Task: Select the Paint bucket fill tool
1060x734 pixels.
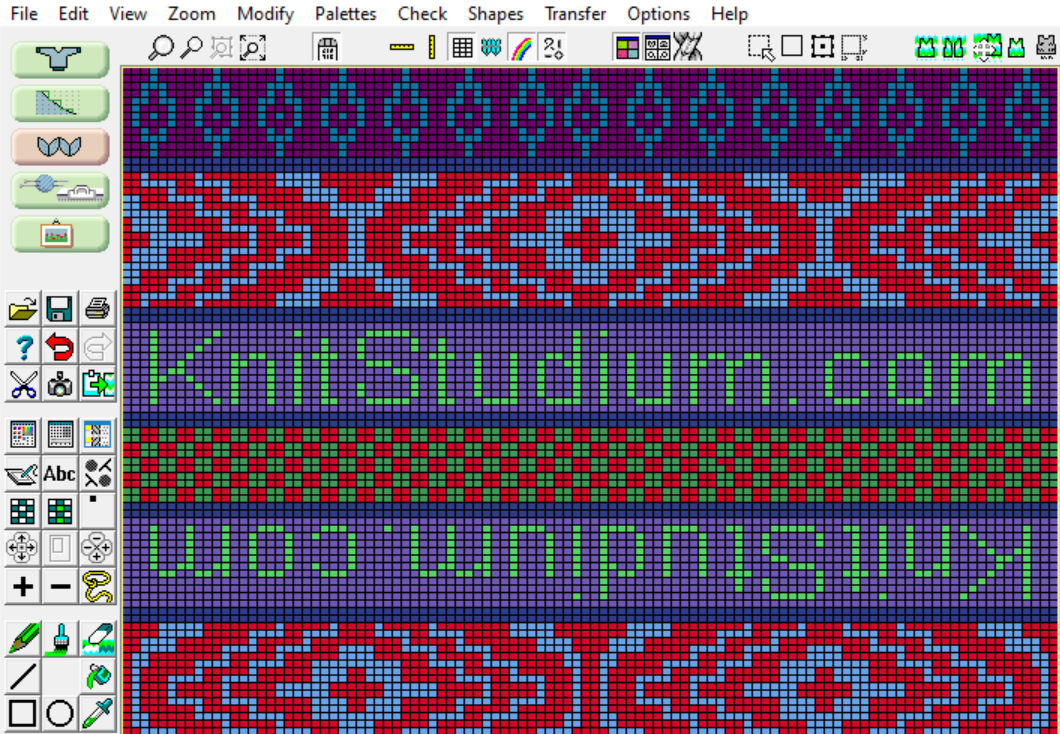Action: coord(98,675)
